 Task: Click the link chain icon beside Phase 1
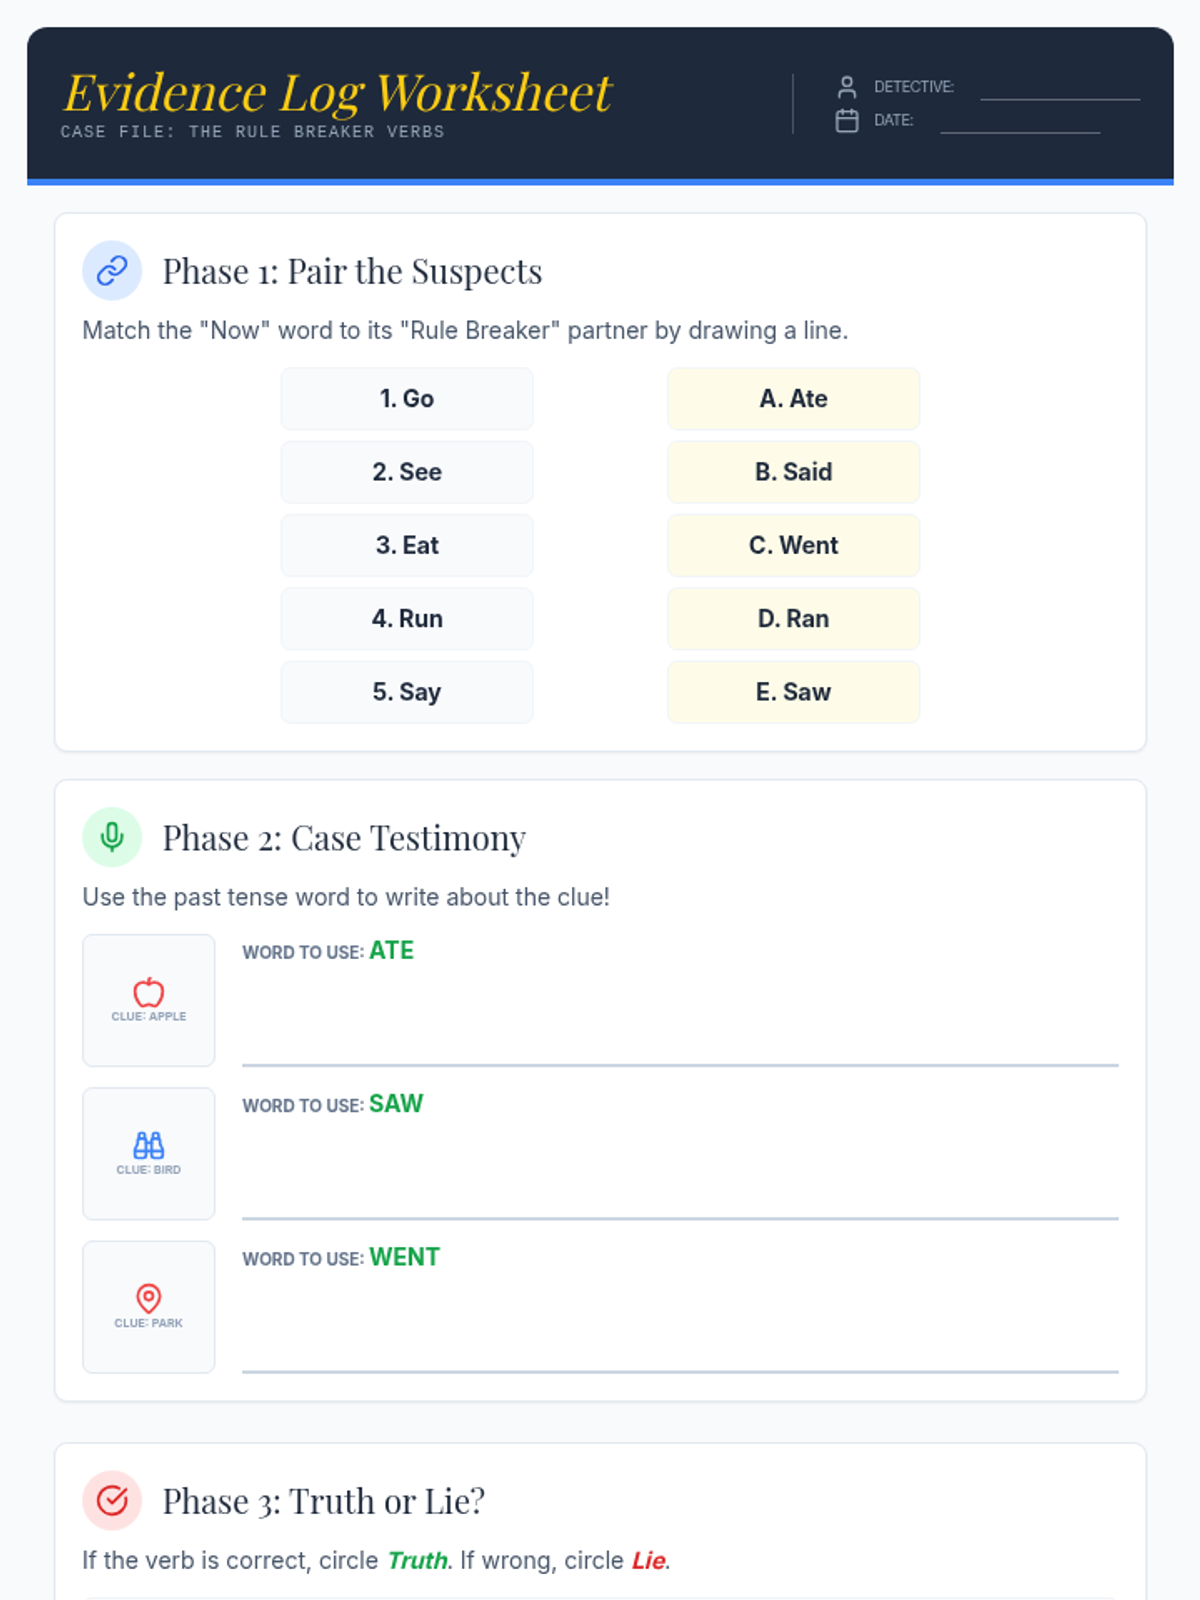[112, 270]
